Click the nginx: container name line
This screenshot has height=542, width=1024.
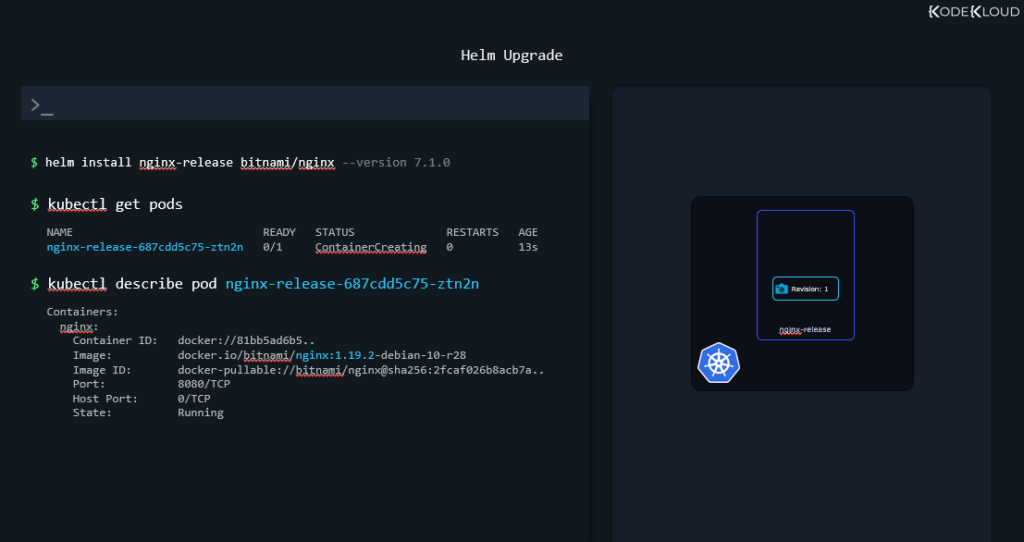(79, 327)
